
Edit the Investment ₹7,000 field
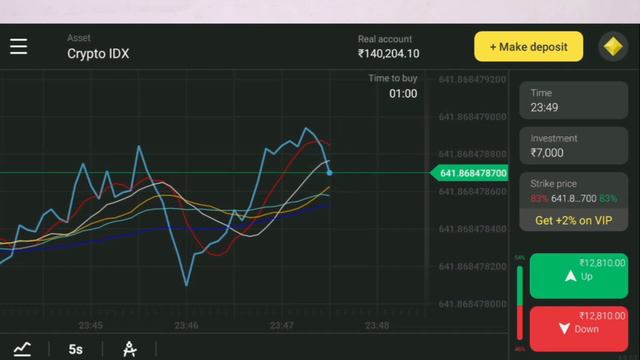(573, 146)
